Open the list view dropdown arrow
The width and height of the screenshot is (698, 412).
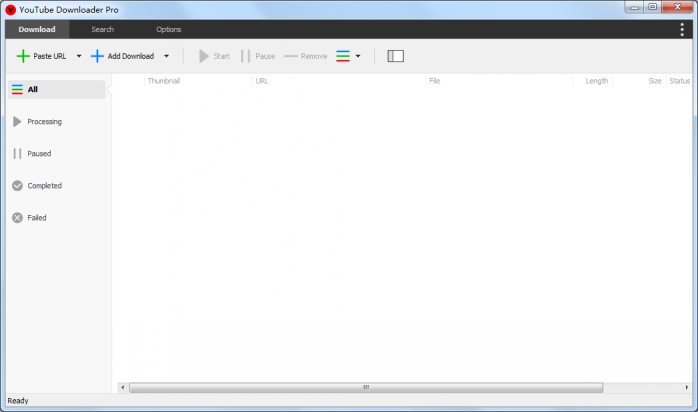point(358,56)
